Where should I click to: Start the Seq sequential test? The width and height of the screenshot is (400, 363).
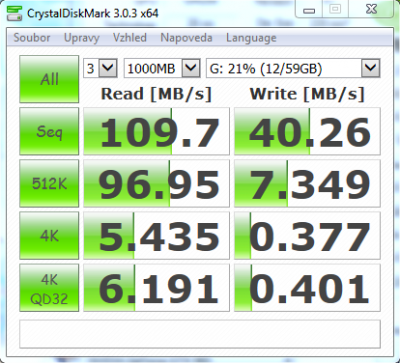click(x=49, y=131)
